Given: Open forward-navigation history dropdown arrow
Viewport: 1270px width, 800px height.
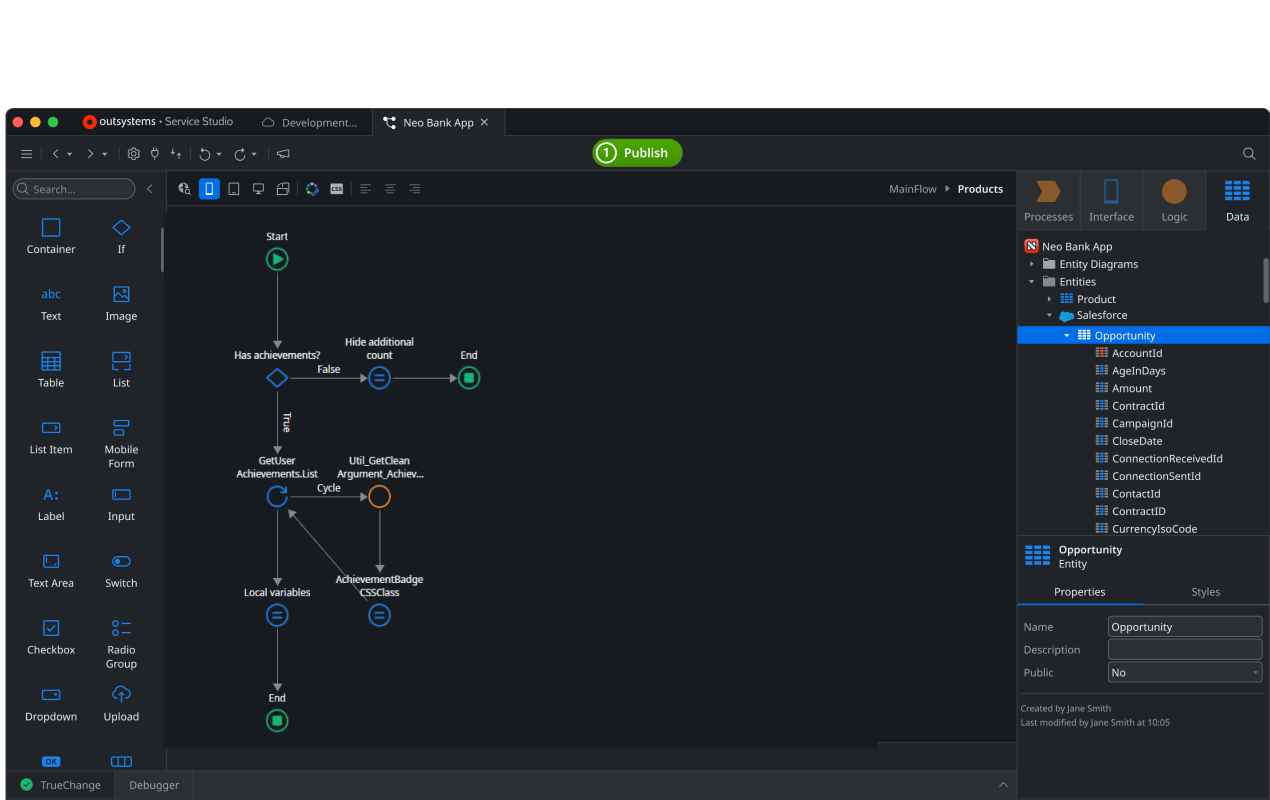Looking at the screenshot, I should click(104, 155).
